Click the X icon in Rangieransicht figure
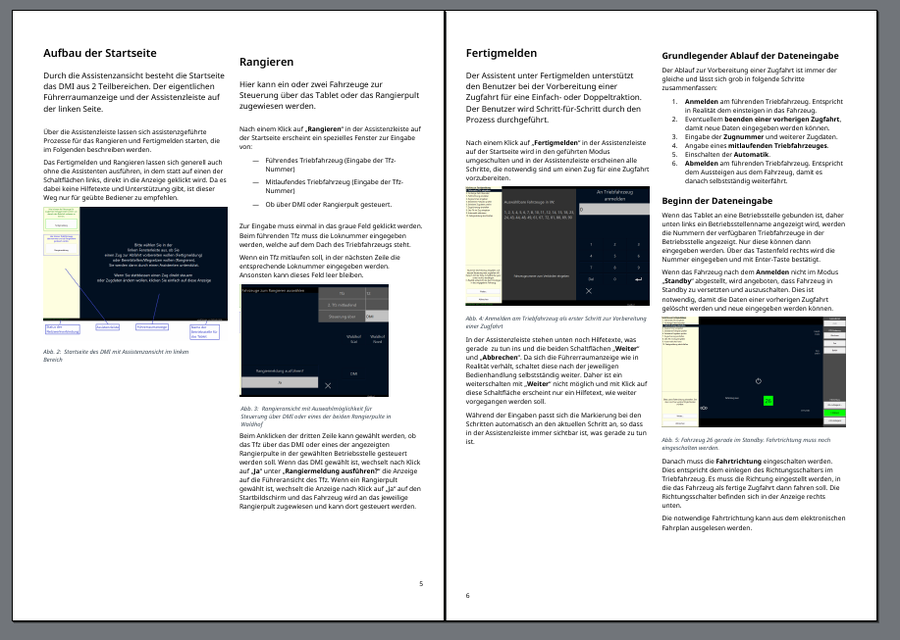Image resolution: width=900 pixels, height=640 pixels. pyautogui.click(x=328, y=384)
